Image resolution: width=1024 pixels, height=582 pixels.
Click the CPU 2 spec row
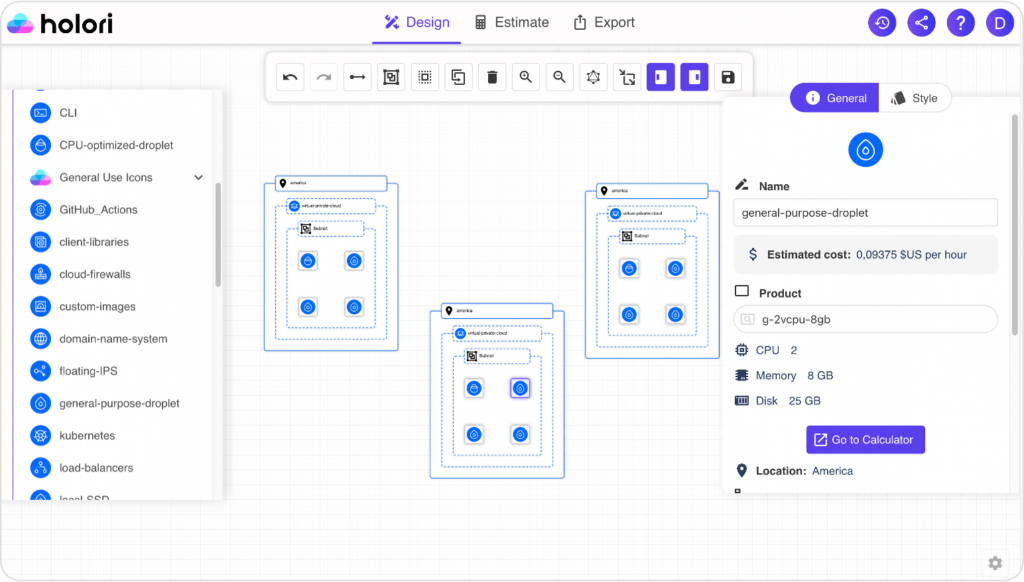766,350
